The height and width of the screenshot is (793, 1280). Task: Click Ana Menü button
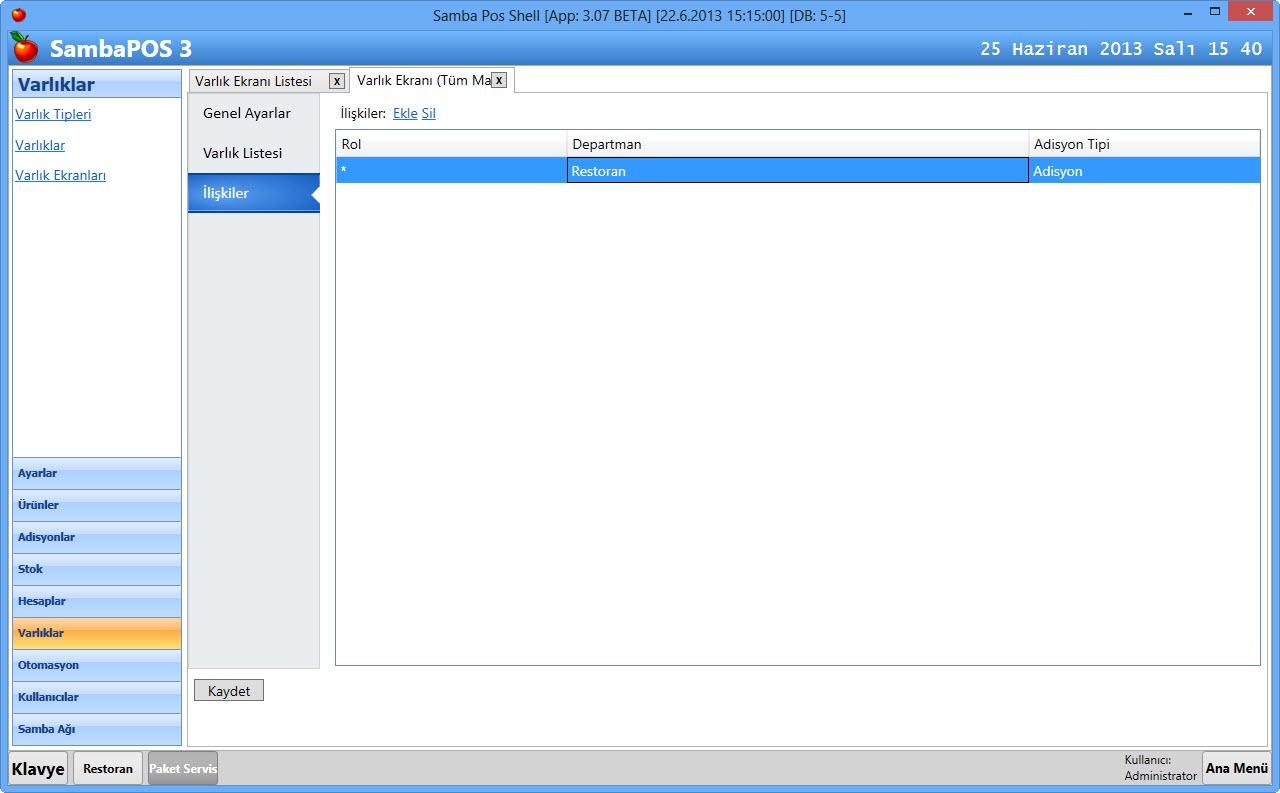[x=1236, y=768]
